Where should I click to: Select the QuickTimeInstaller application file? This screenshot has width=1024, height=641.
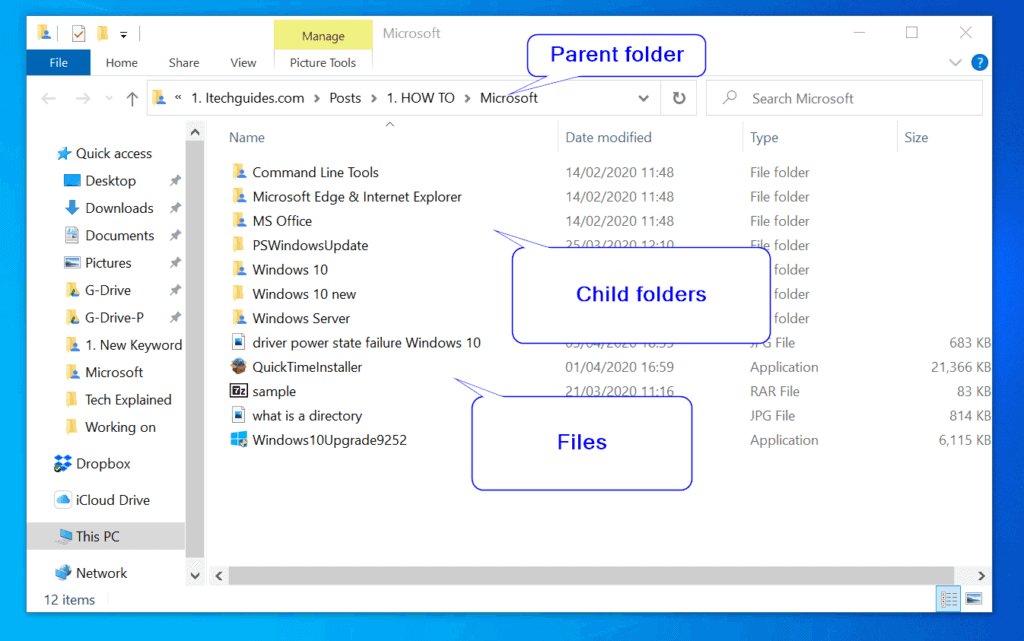click(296, 367)
